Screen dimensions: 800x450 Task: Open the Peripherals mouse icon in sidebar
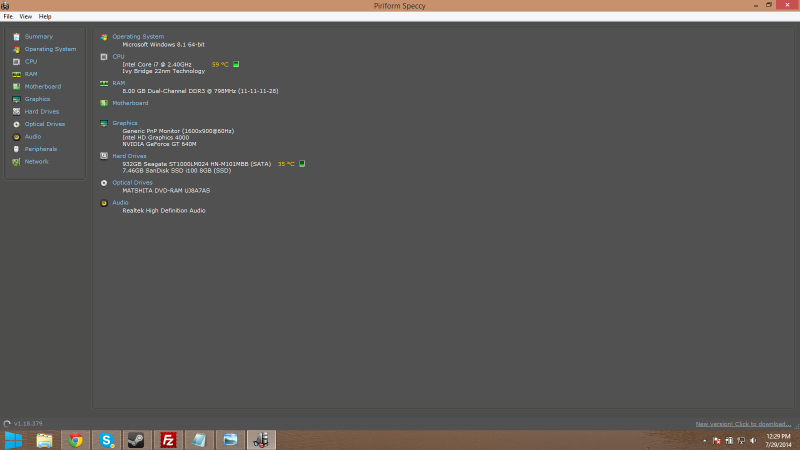point(16,149)
